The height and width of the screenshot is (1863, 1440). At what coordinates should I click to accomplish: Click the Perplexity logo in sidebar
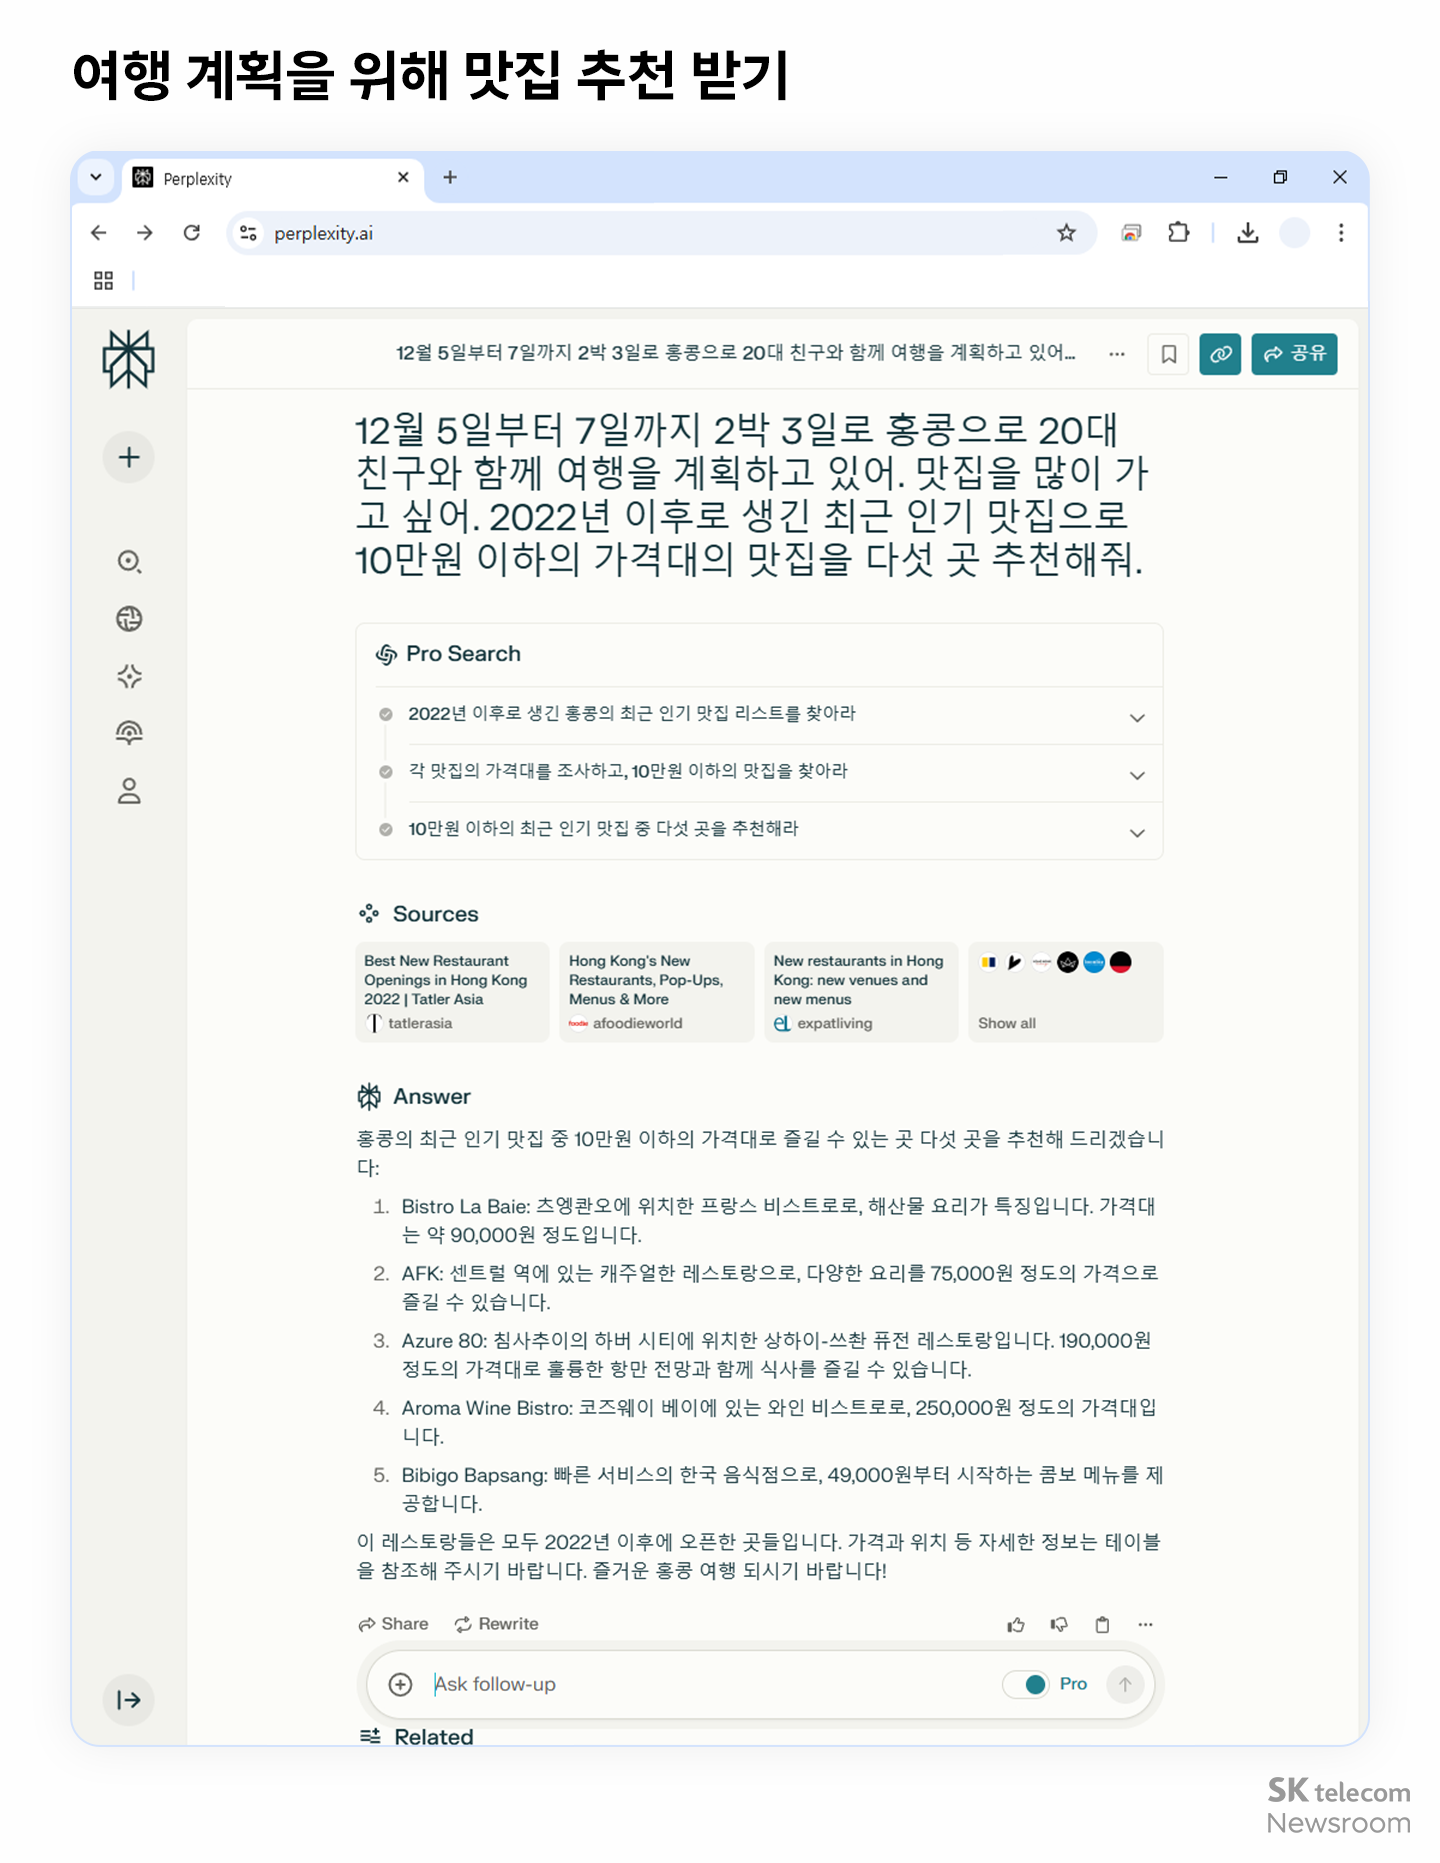tap(128, 359)
